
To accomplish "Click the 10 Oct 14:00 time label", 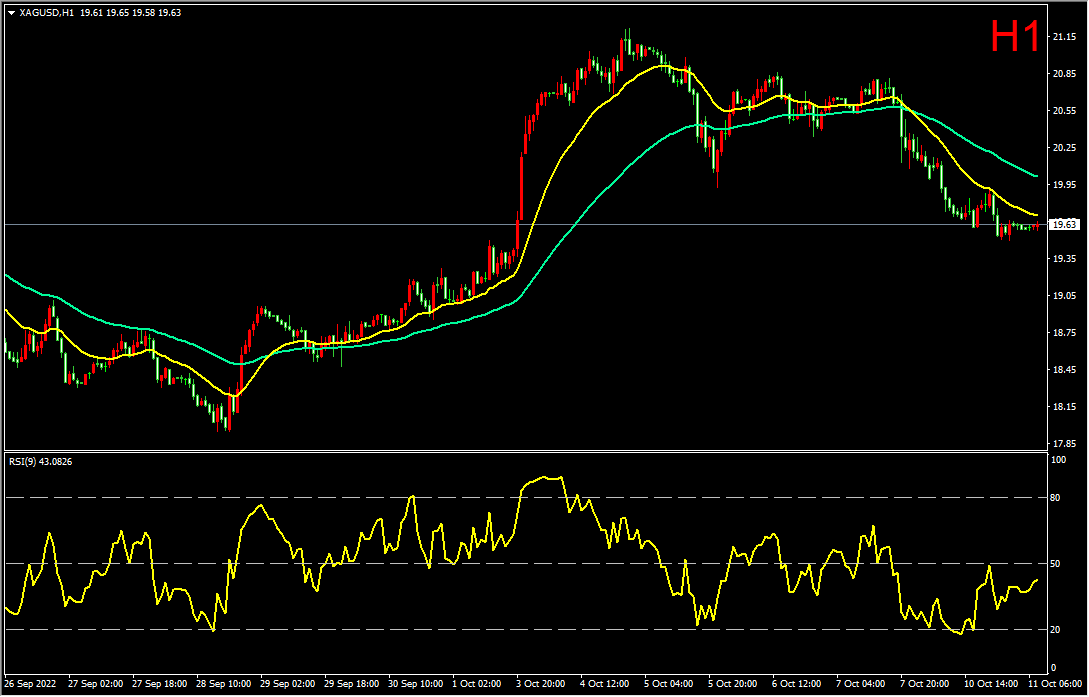I will 990,684.
